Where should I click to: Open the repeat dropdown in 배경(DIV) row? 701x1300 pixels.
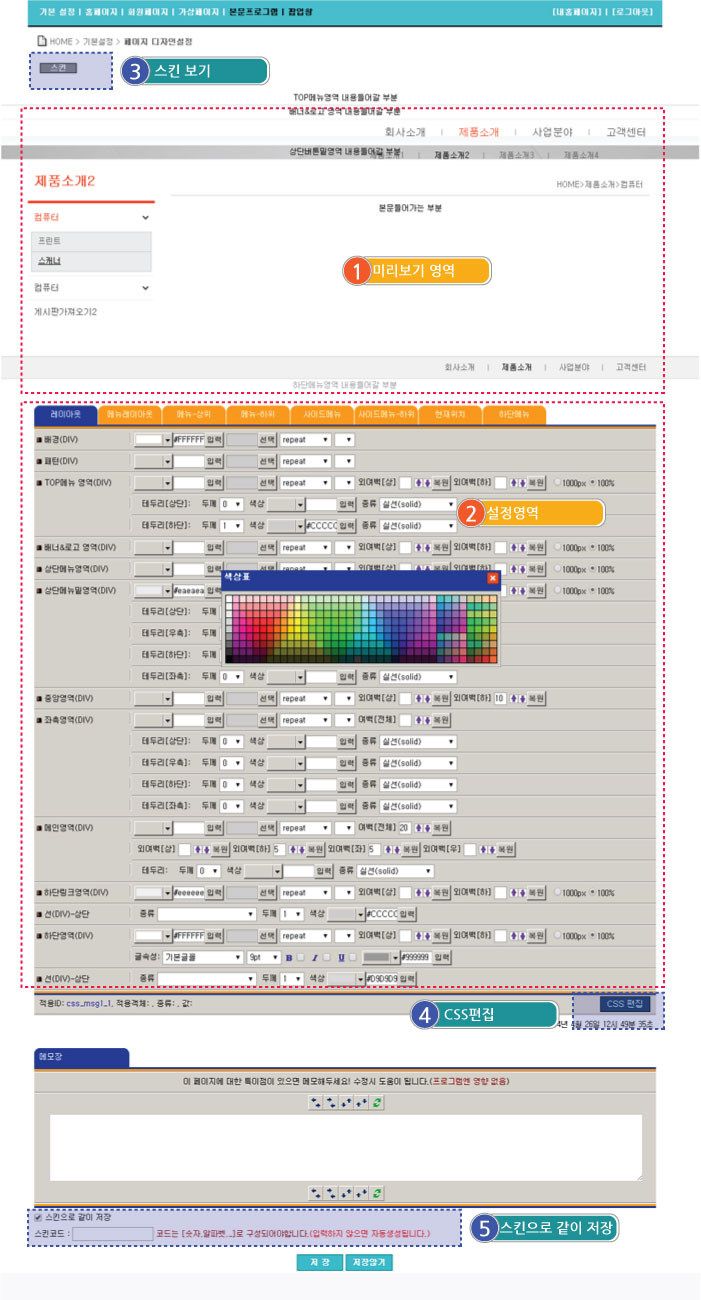306,438
